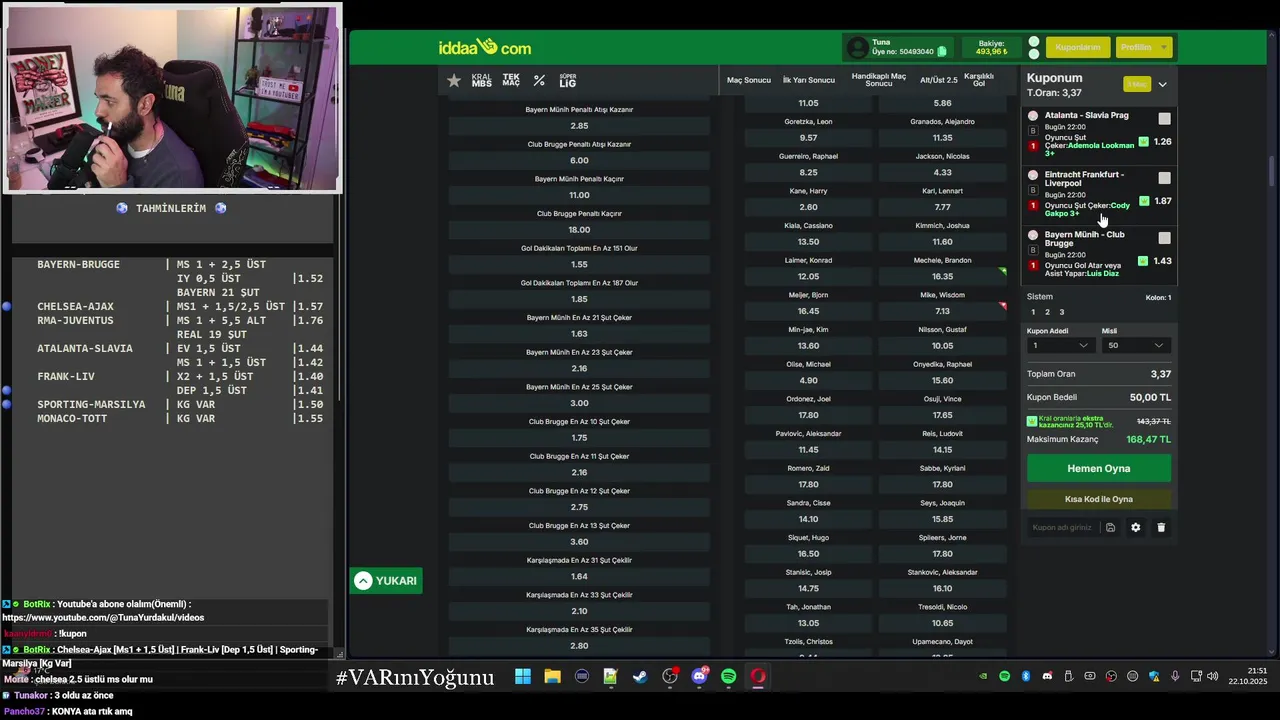The width and height of the screenshot is (1280, 720).
Task: Toggle the favorites star filter
Action: click(x=454, y=80)
